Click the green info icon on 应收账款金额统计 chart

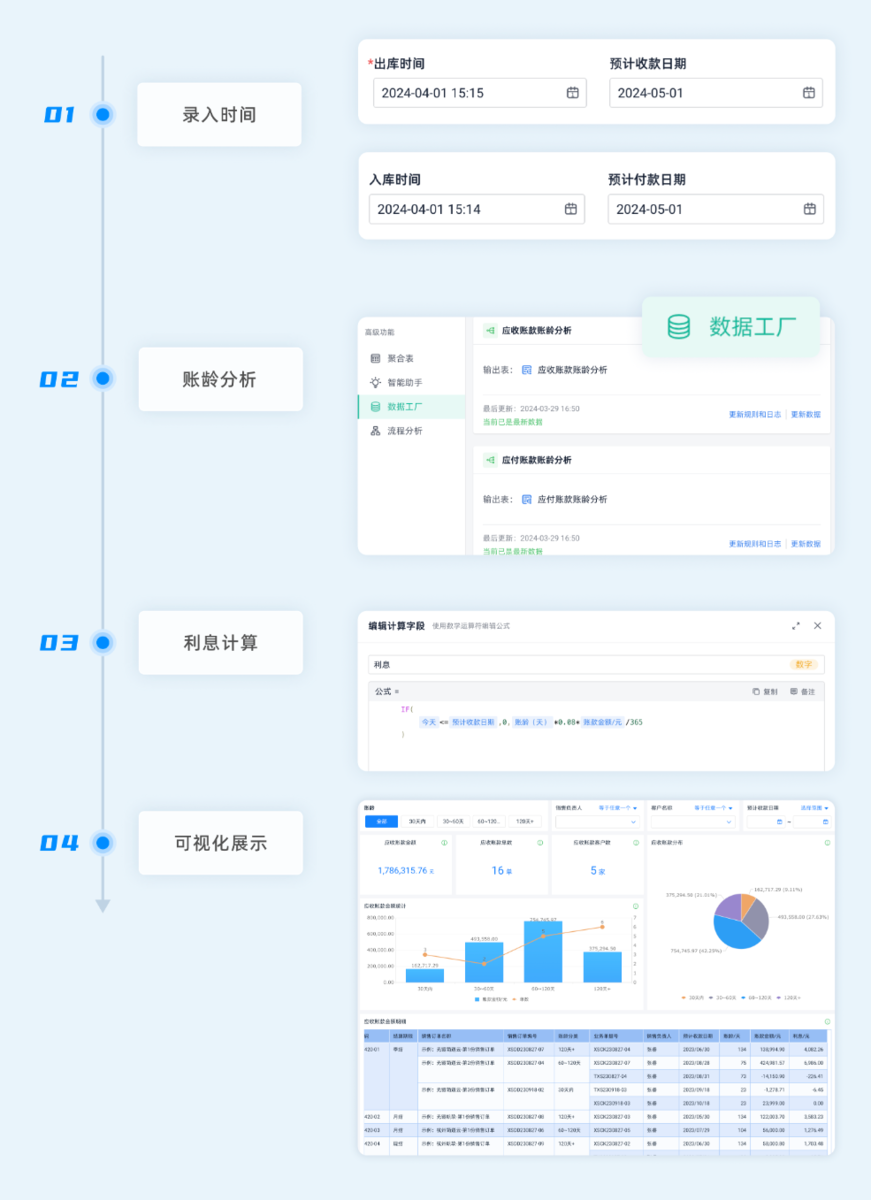tap(635, 906)
